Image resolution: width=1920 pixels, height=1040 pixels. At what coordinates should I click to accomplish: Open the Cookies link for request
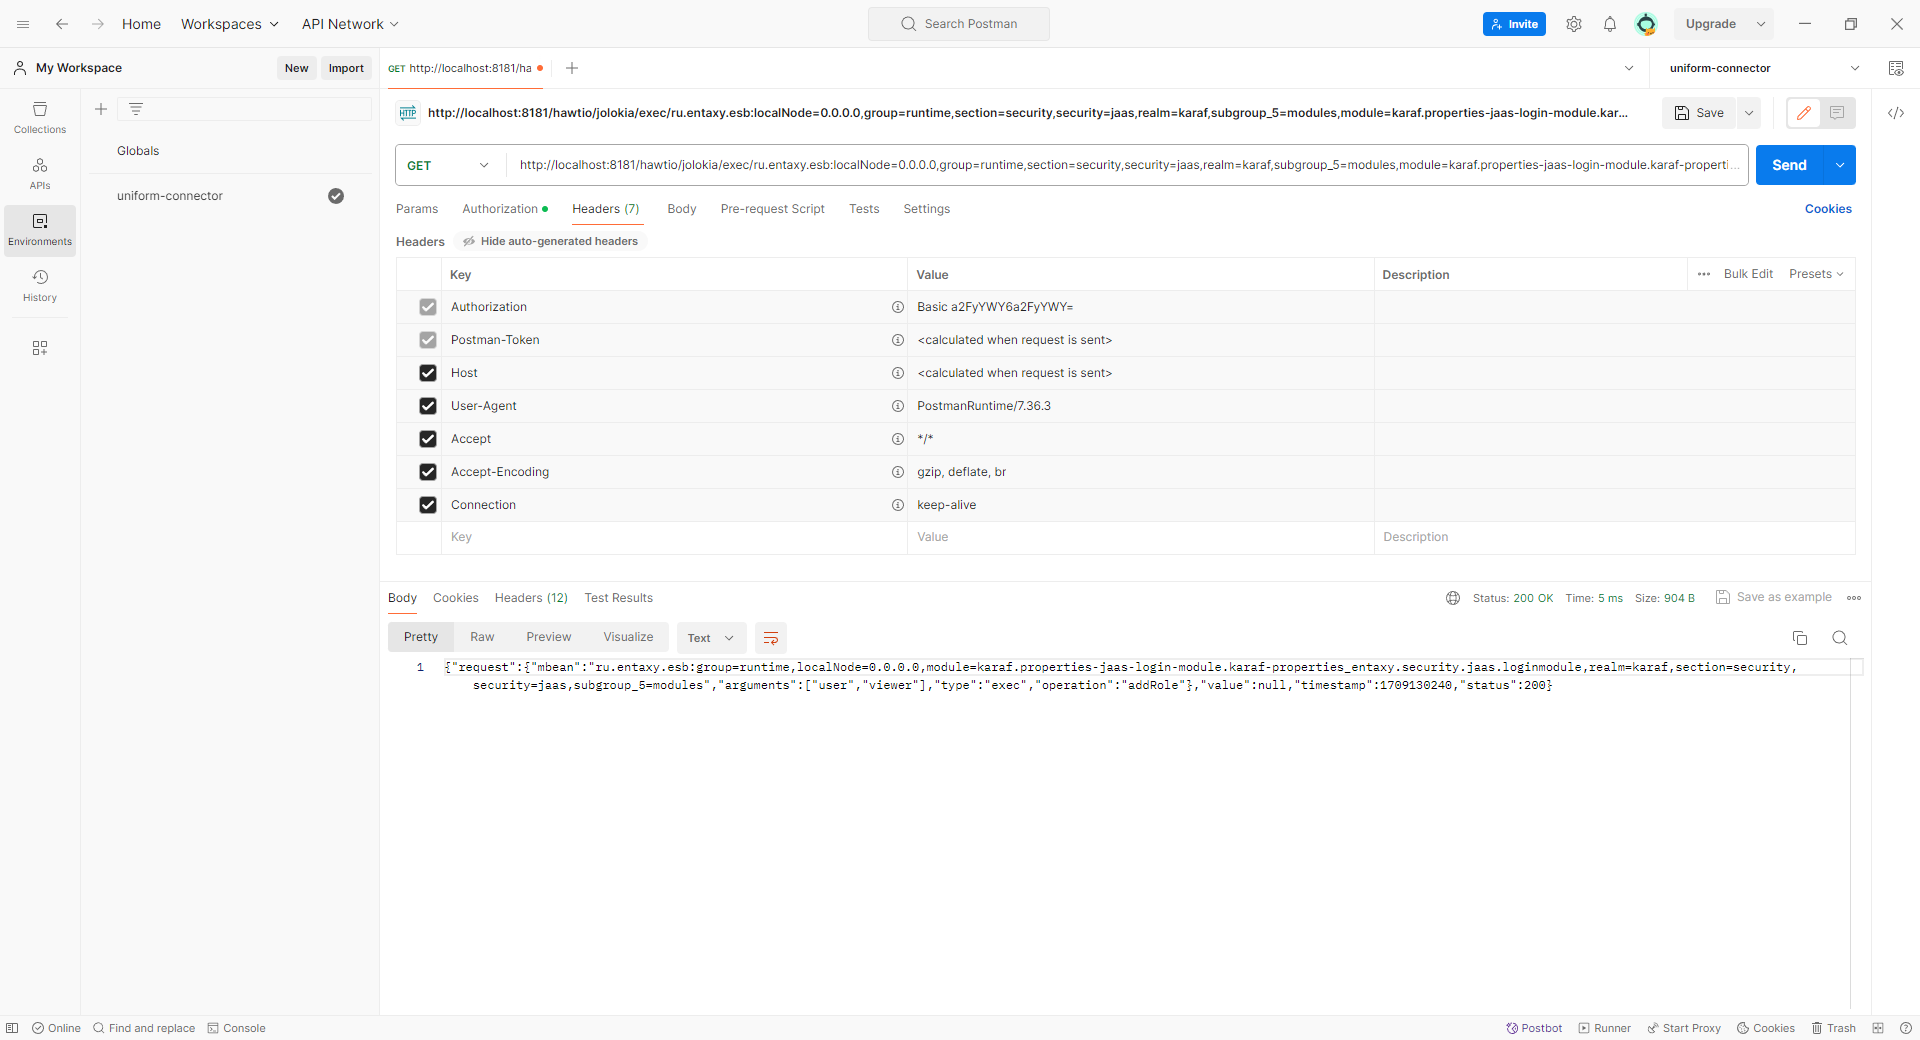pyautogui.click(x=1827, y=209)
